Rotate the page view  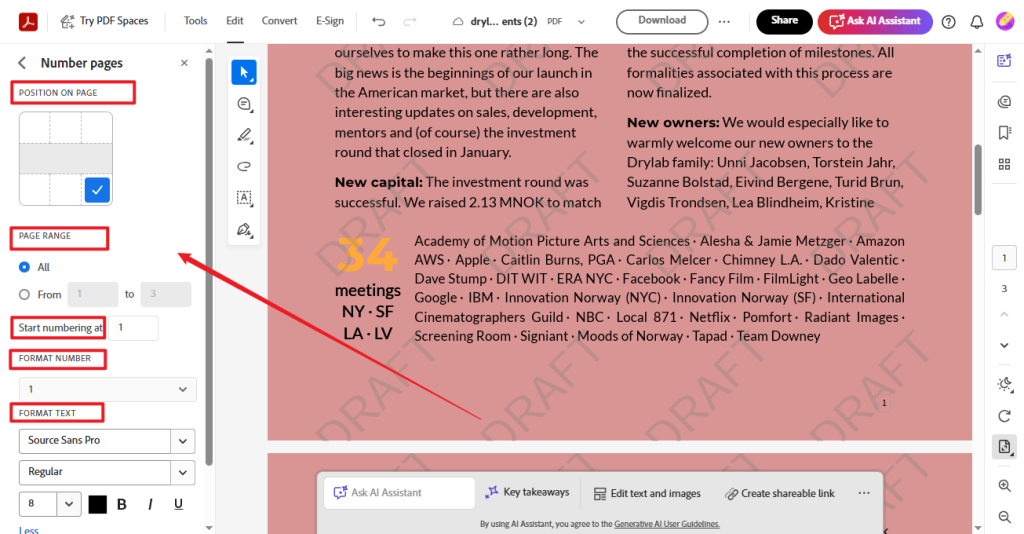point(1004,416)
